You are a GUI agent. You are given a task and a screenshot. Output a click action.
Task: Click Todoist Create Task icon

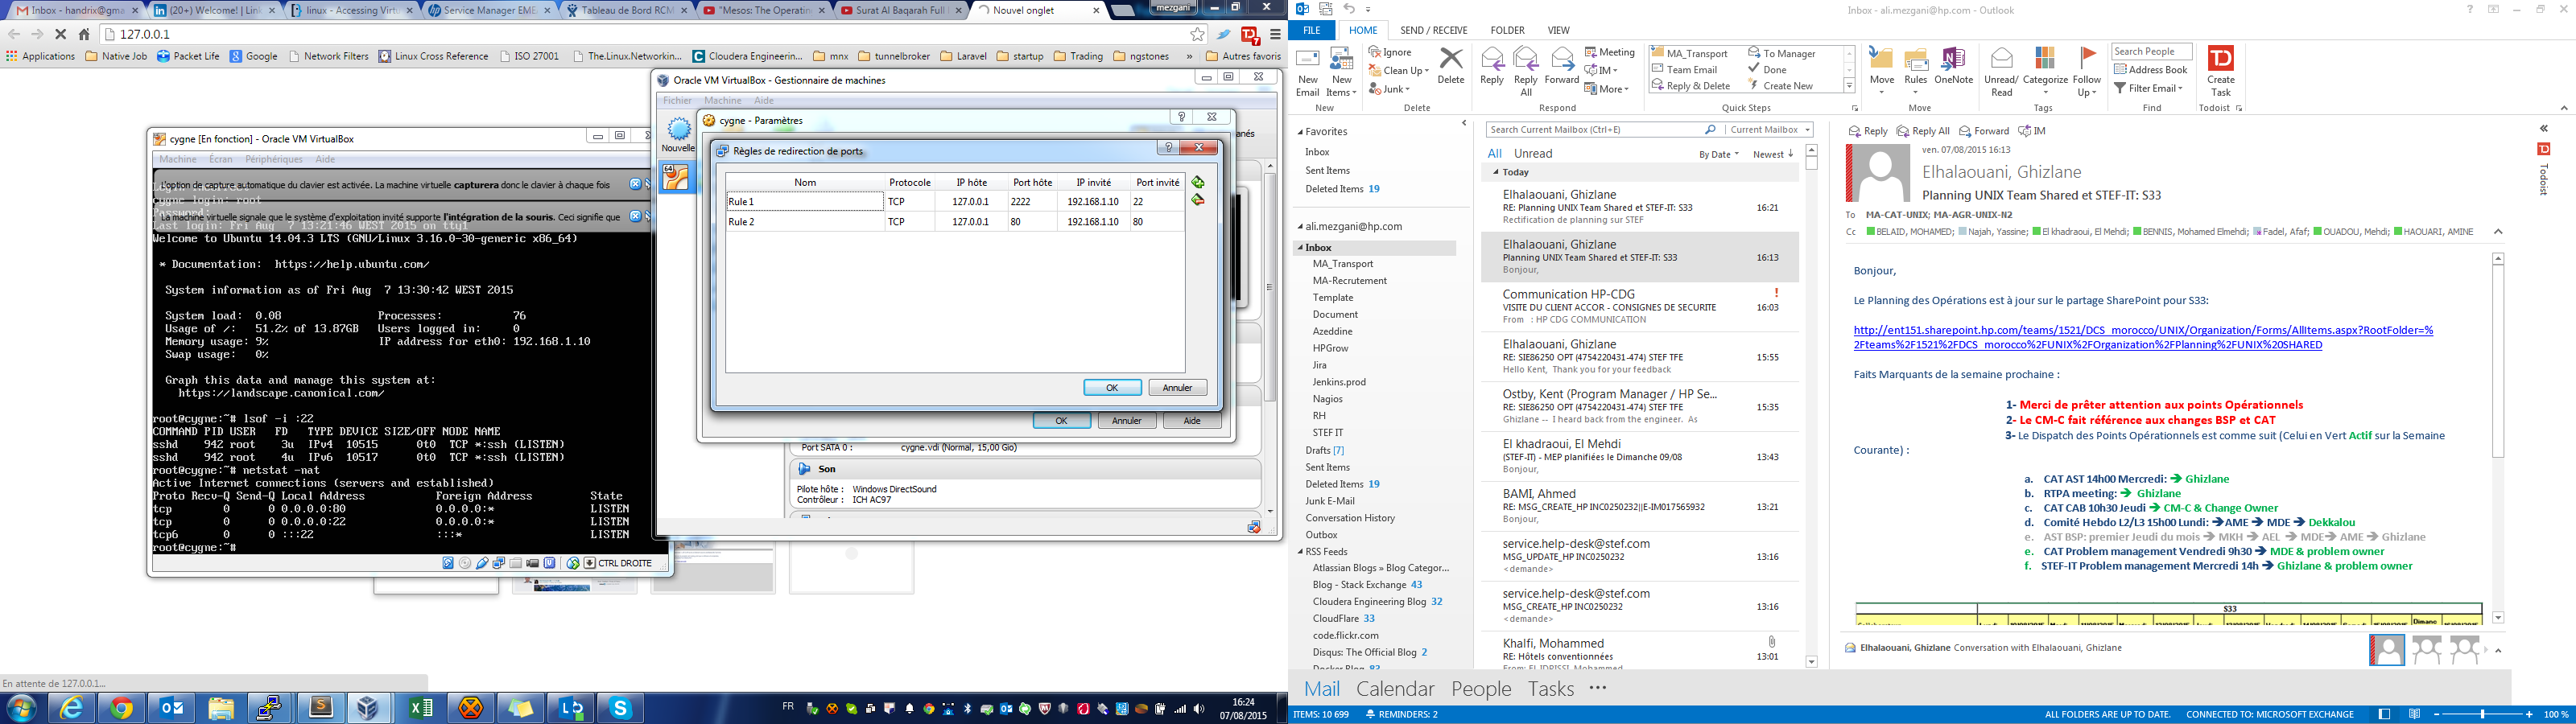(x=2220, y=72)
